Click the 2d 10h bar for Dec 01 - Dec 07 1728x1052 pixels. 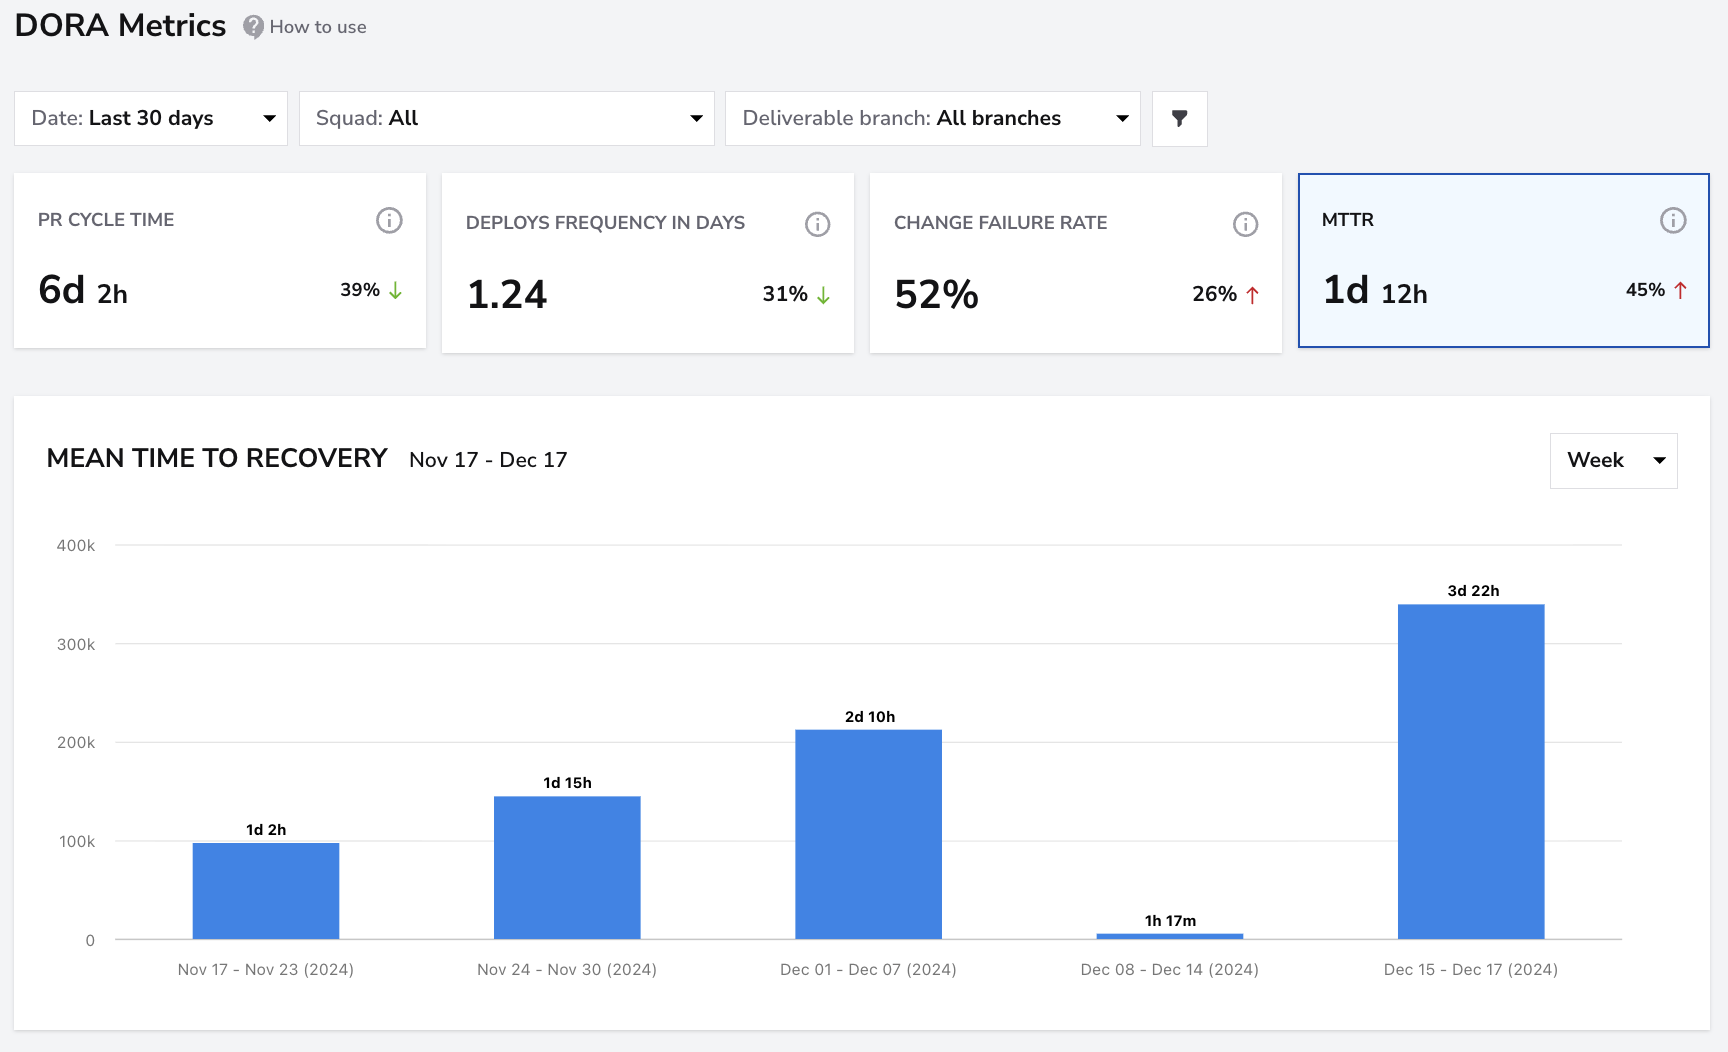[868, 834]
